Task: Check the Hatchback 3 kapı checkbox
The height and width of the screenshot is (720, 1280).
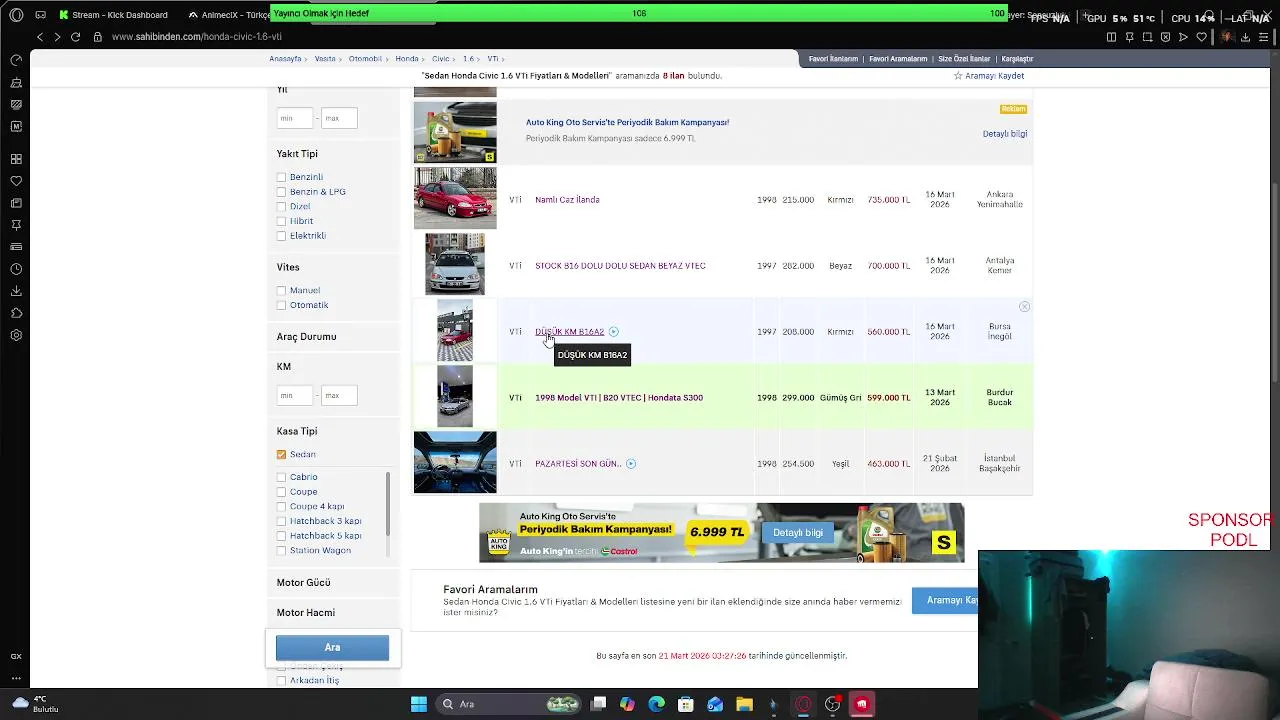Action: click(x=281, y=521)
